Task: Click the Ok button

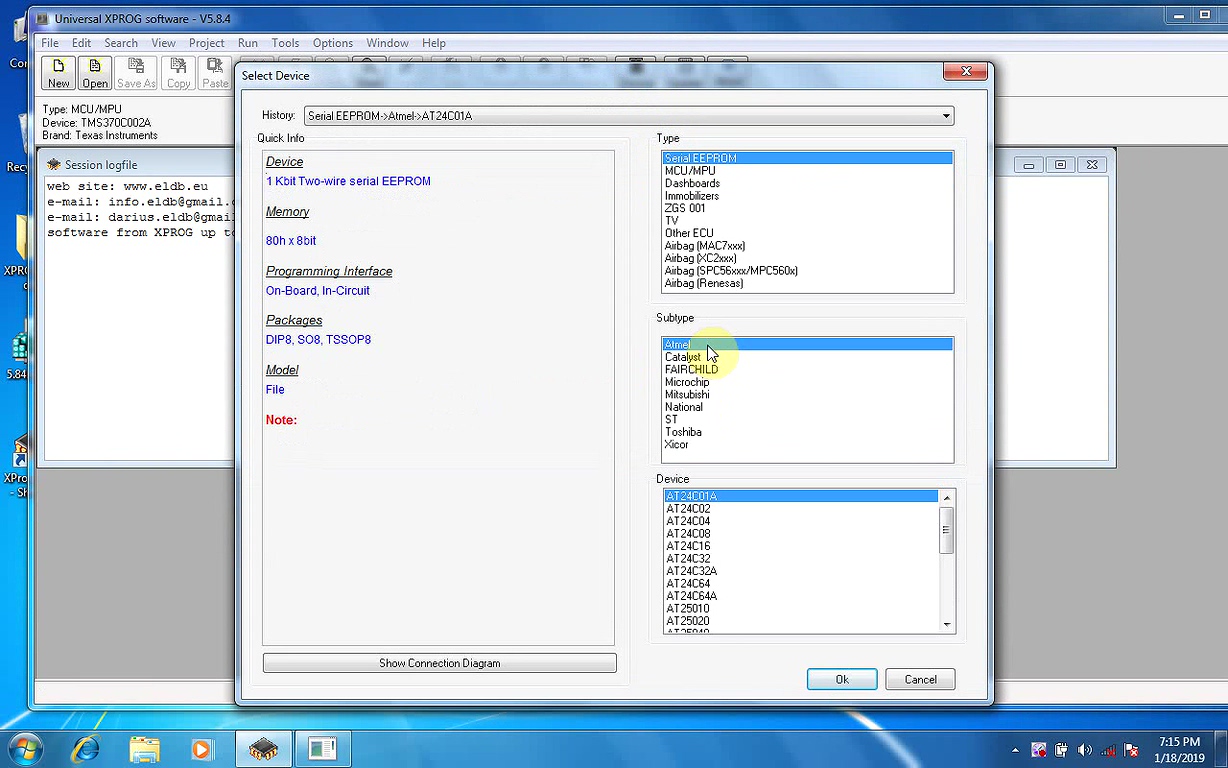Action: 842,679
